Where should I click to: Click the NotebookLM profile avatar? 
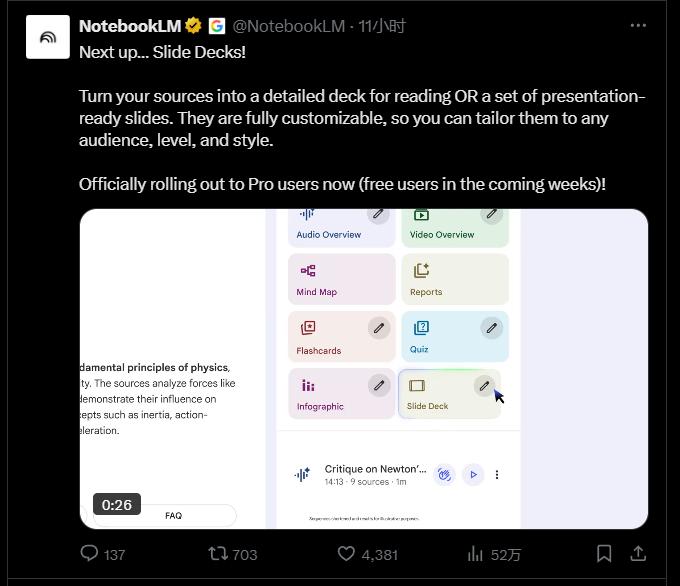coord(47,37)
